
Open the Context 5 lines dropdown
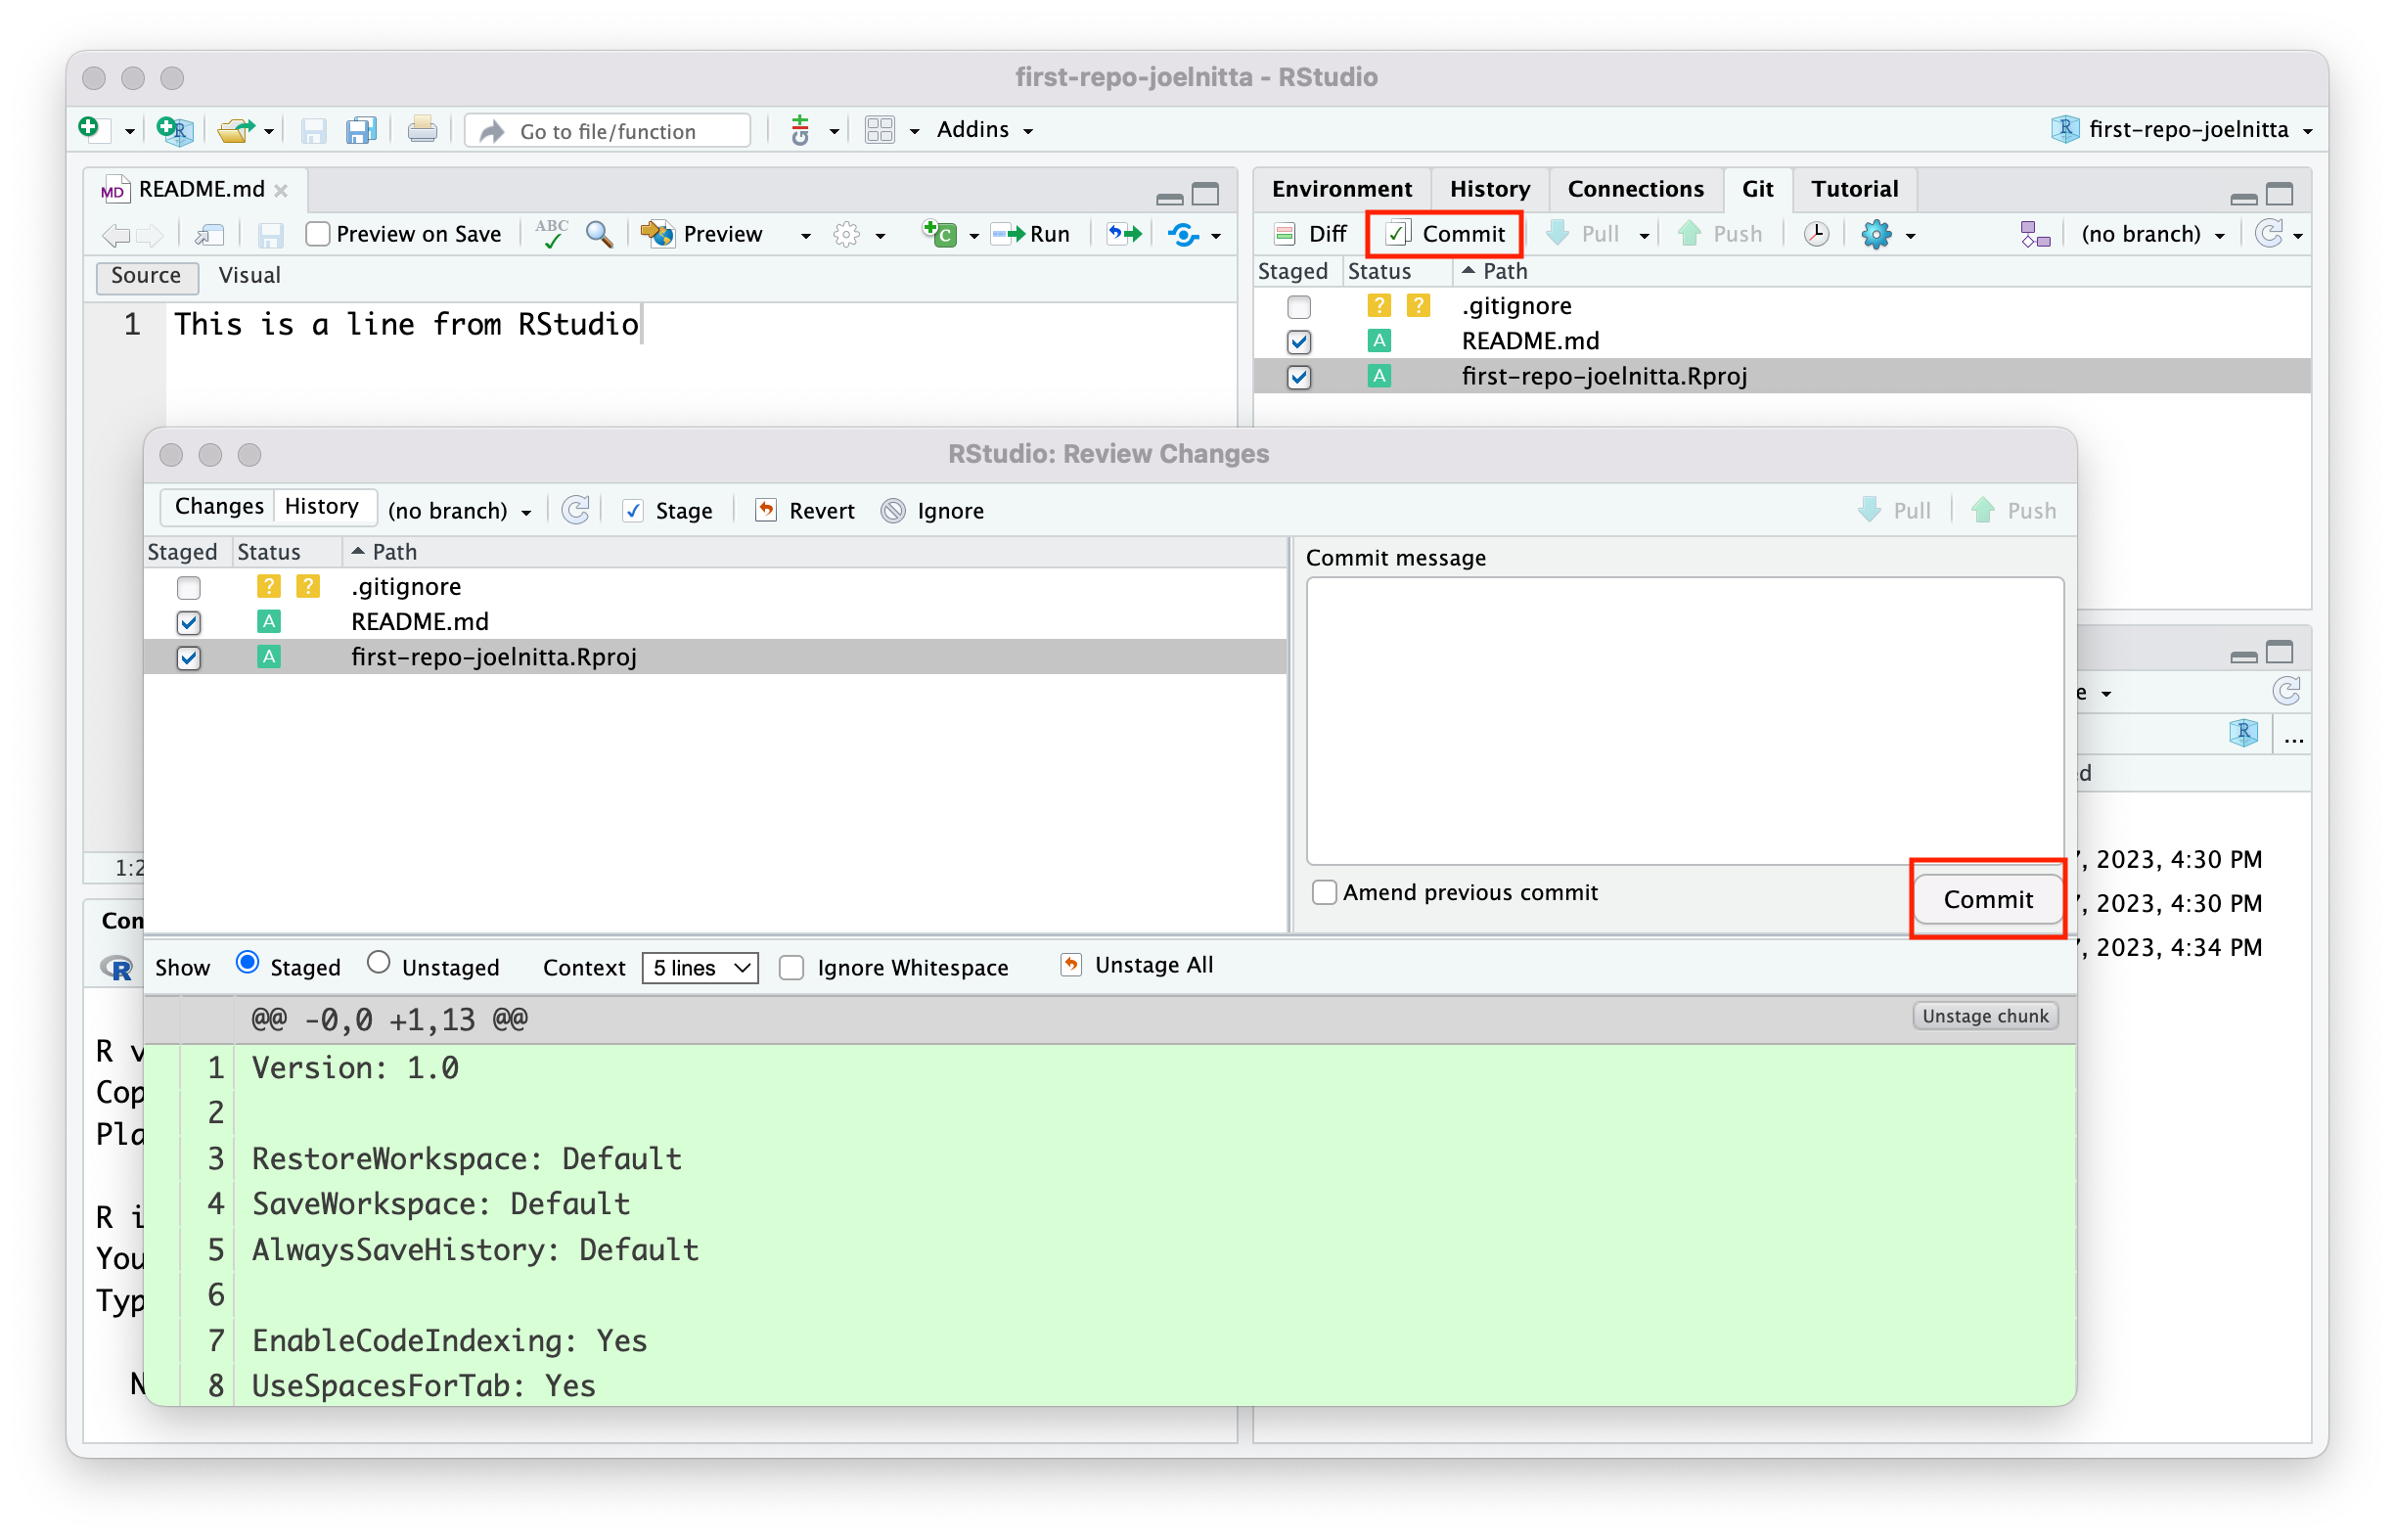point(699,968)
